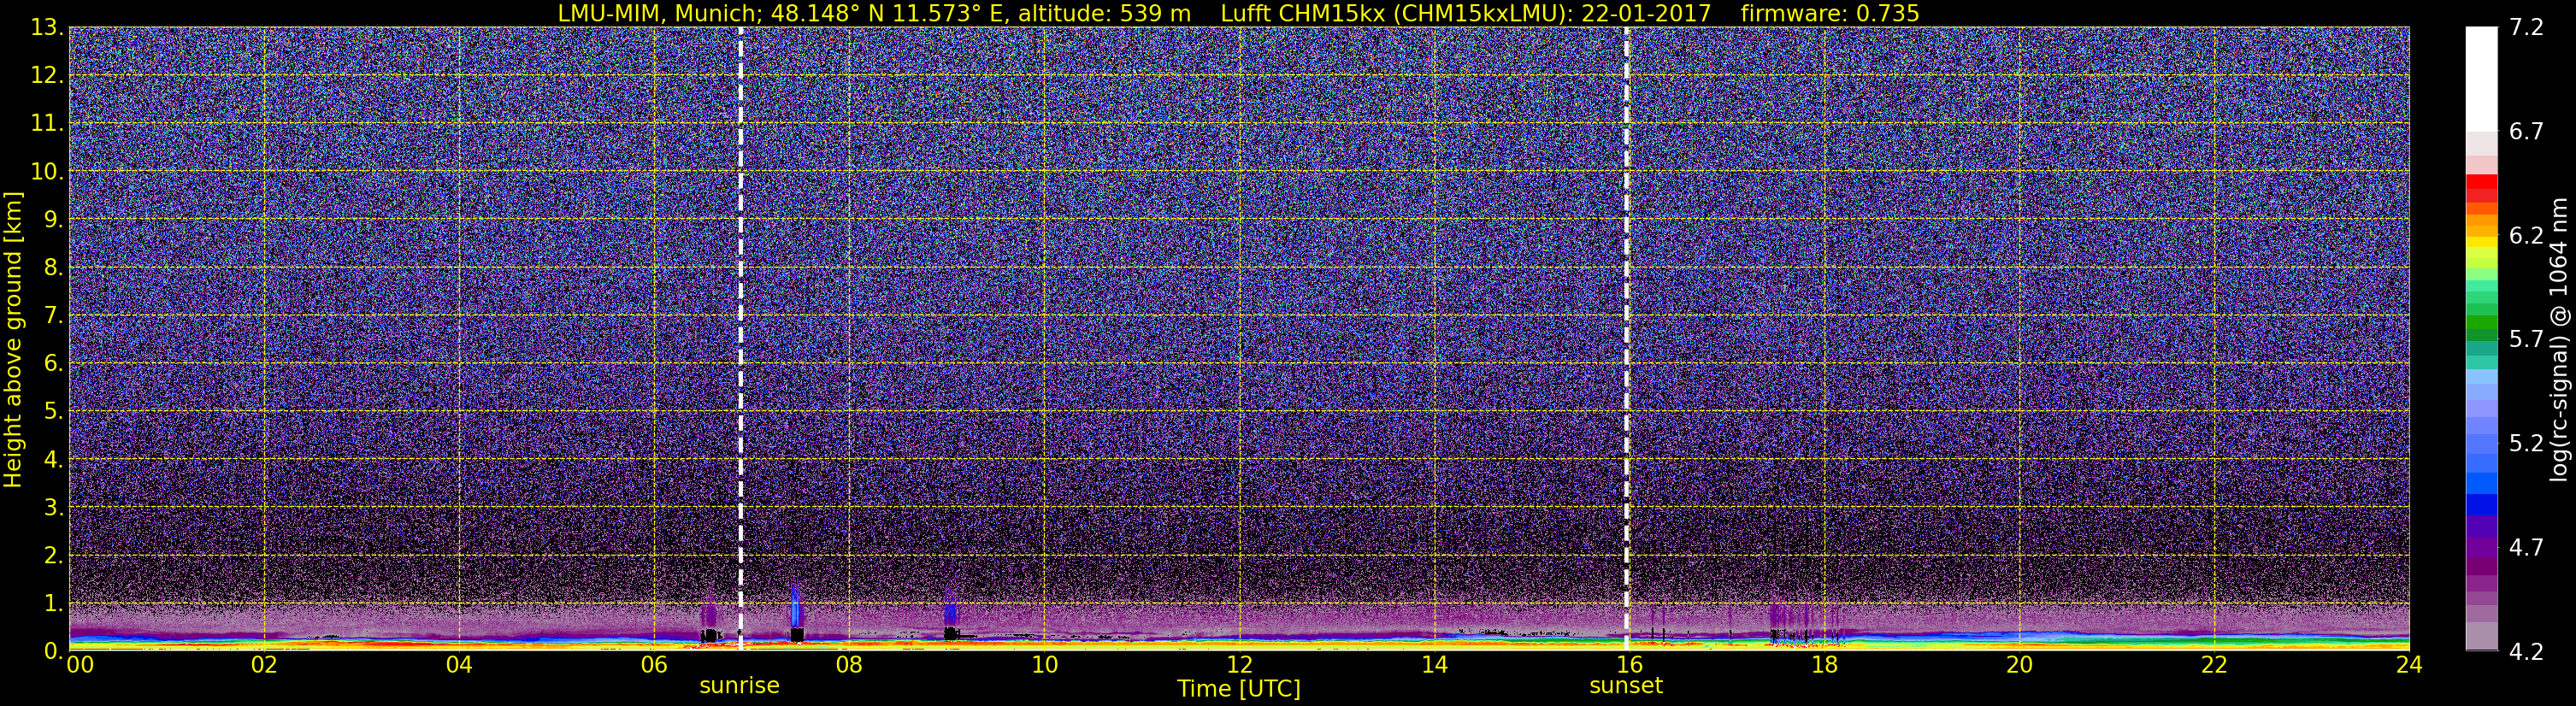Click the '12' tick on the time axis
The width and height of the screenshot is (2576, 706).
coord(1239,665)
